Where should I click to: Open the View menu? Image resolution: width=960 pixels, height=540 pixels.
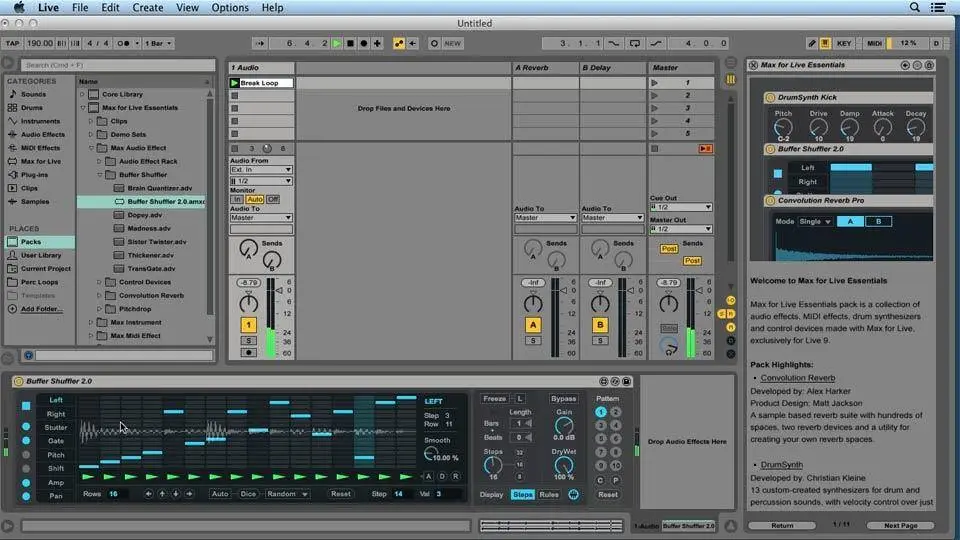187,8
